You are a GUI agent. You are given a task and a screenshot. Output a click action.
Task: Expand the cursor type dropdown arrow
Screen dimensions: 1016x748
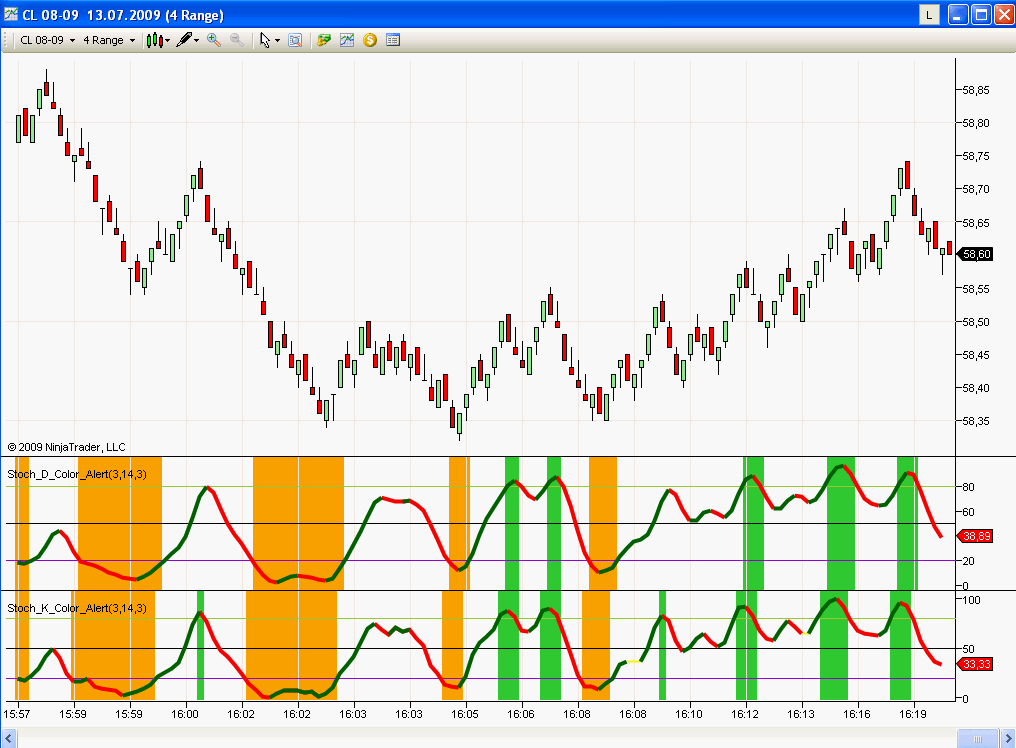coord(277,40)
